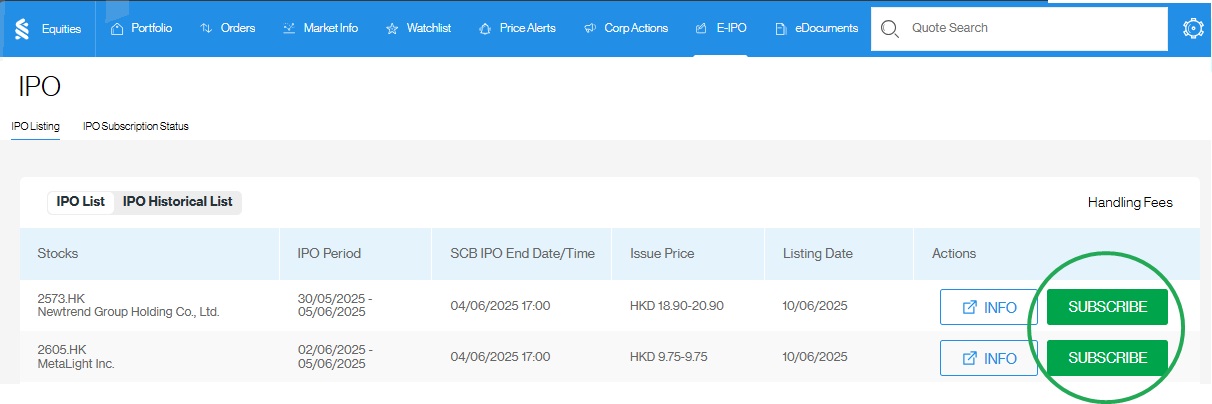Switch to IPO Subscription Status tab
Image resolution: width=1212 pixels, height=404 pixels.
[x=136, y=127]
